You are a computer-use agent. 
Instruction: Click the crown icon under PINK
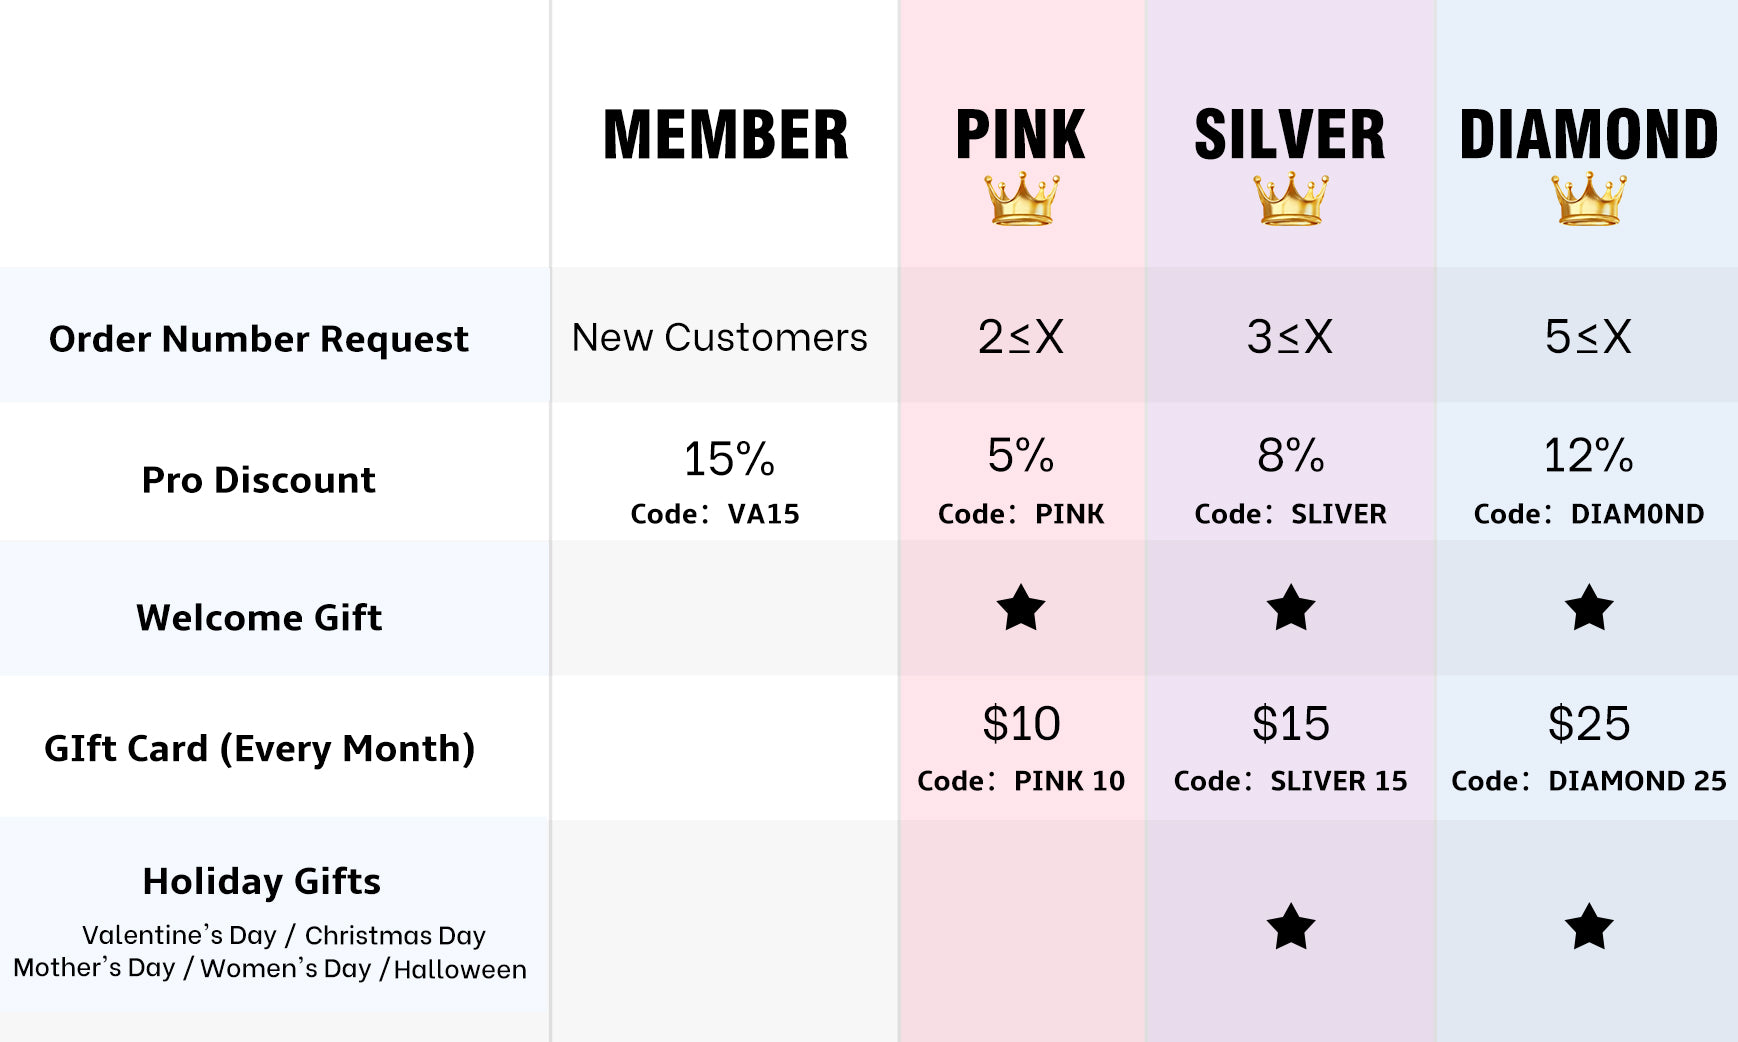tap(1021, 198)
